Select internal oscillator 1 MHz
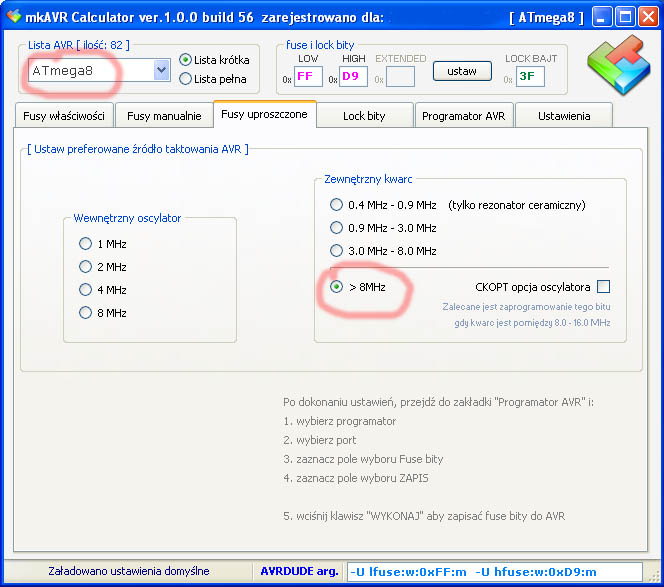The height and width of the screenshot is (587, 664). click(86, 244)
